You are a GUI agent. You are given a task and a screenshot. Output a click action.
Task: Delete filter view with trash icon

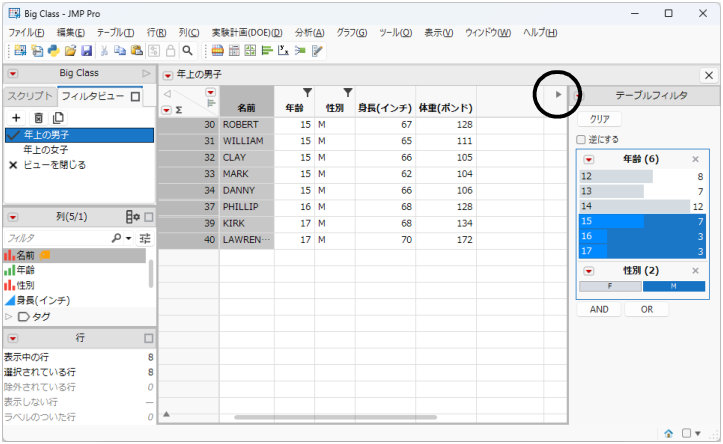[x=39, y=118]
